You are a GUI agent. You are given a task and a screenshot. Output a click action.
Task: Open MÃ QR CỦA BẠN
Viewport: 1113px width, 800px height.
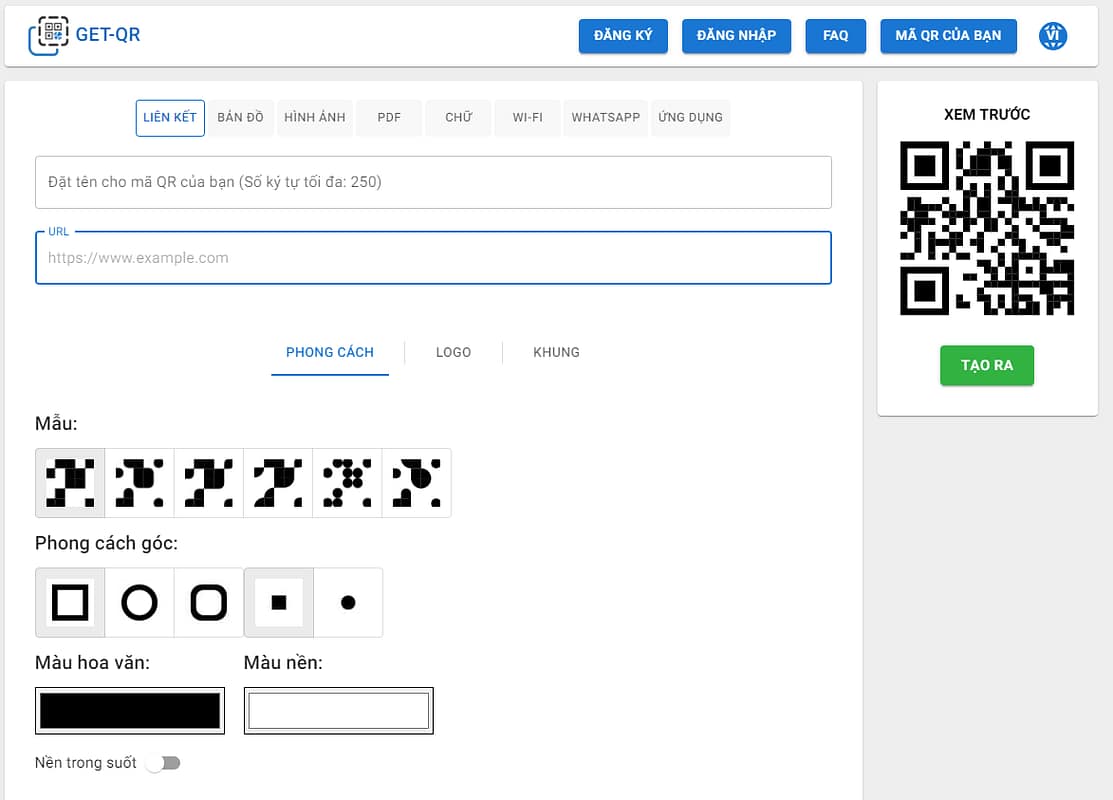pyautogui.click(x=948, y=36)
